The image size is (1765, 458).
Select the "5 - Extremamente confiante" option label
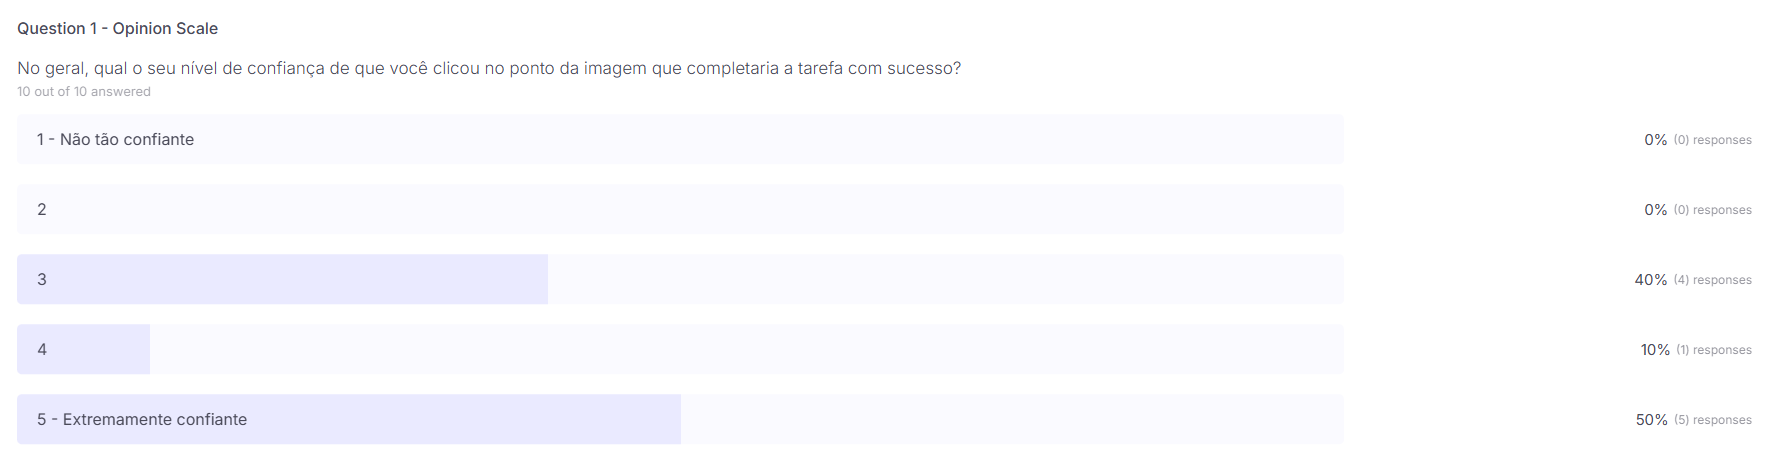tap(142, 419)
